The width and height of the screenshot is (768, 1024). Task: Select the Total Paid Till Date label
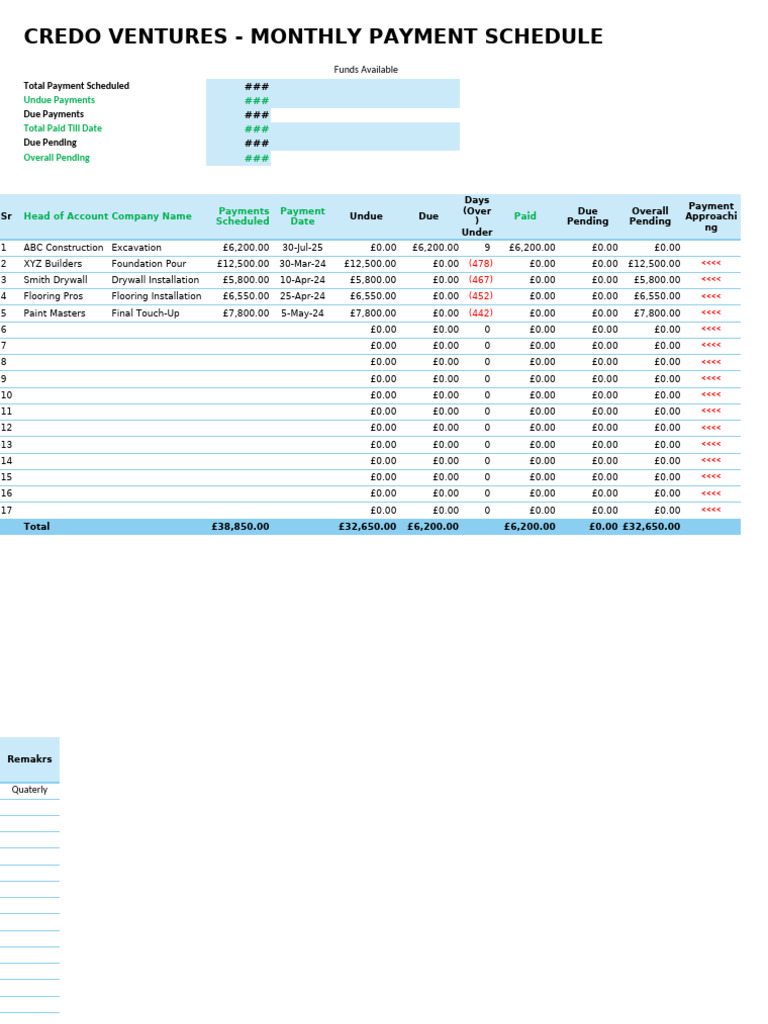(x=63, y=129)
